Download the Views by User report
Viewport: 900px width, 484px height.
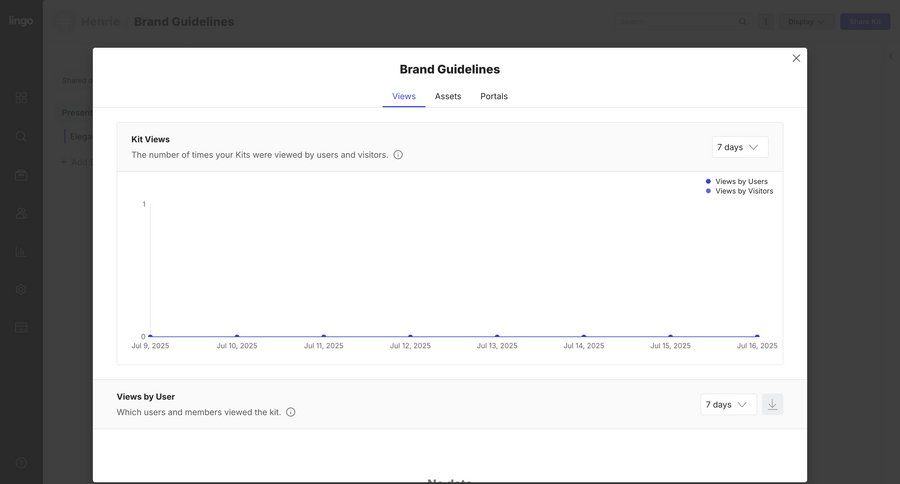[772, 404]
